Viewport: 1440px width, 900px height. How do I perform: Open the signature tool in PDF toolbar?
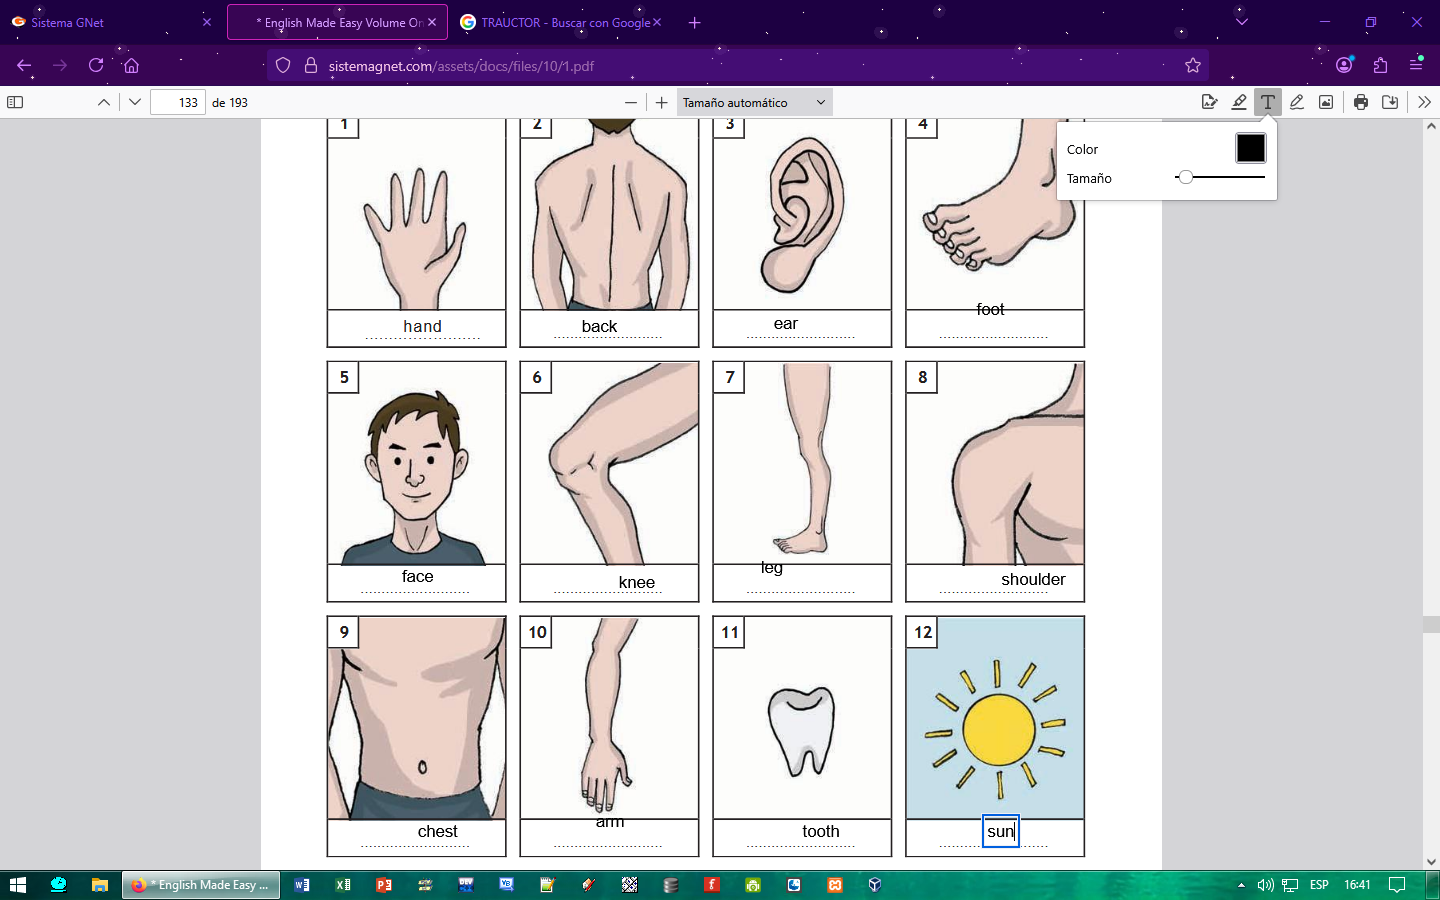coord(1210,102)
